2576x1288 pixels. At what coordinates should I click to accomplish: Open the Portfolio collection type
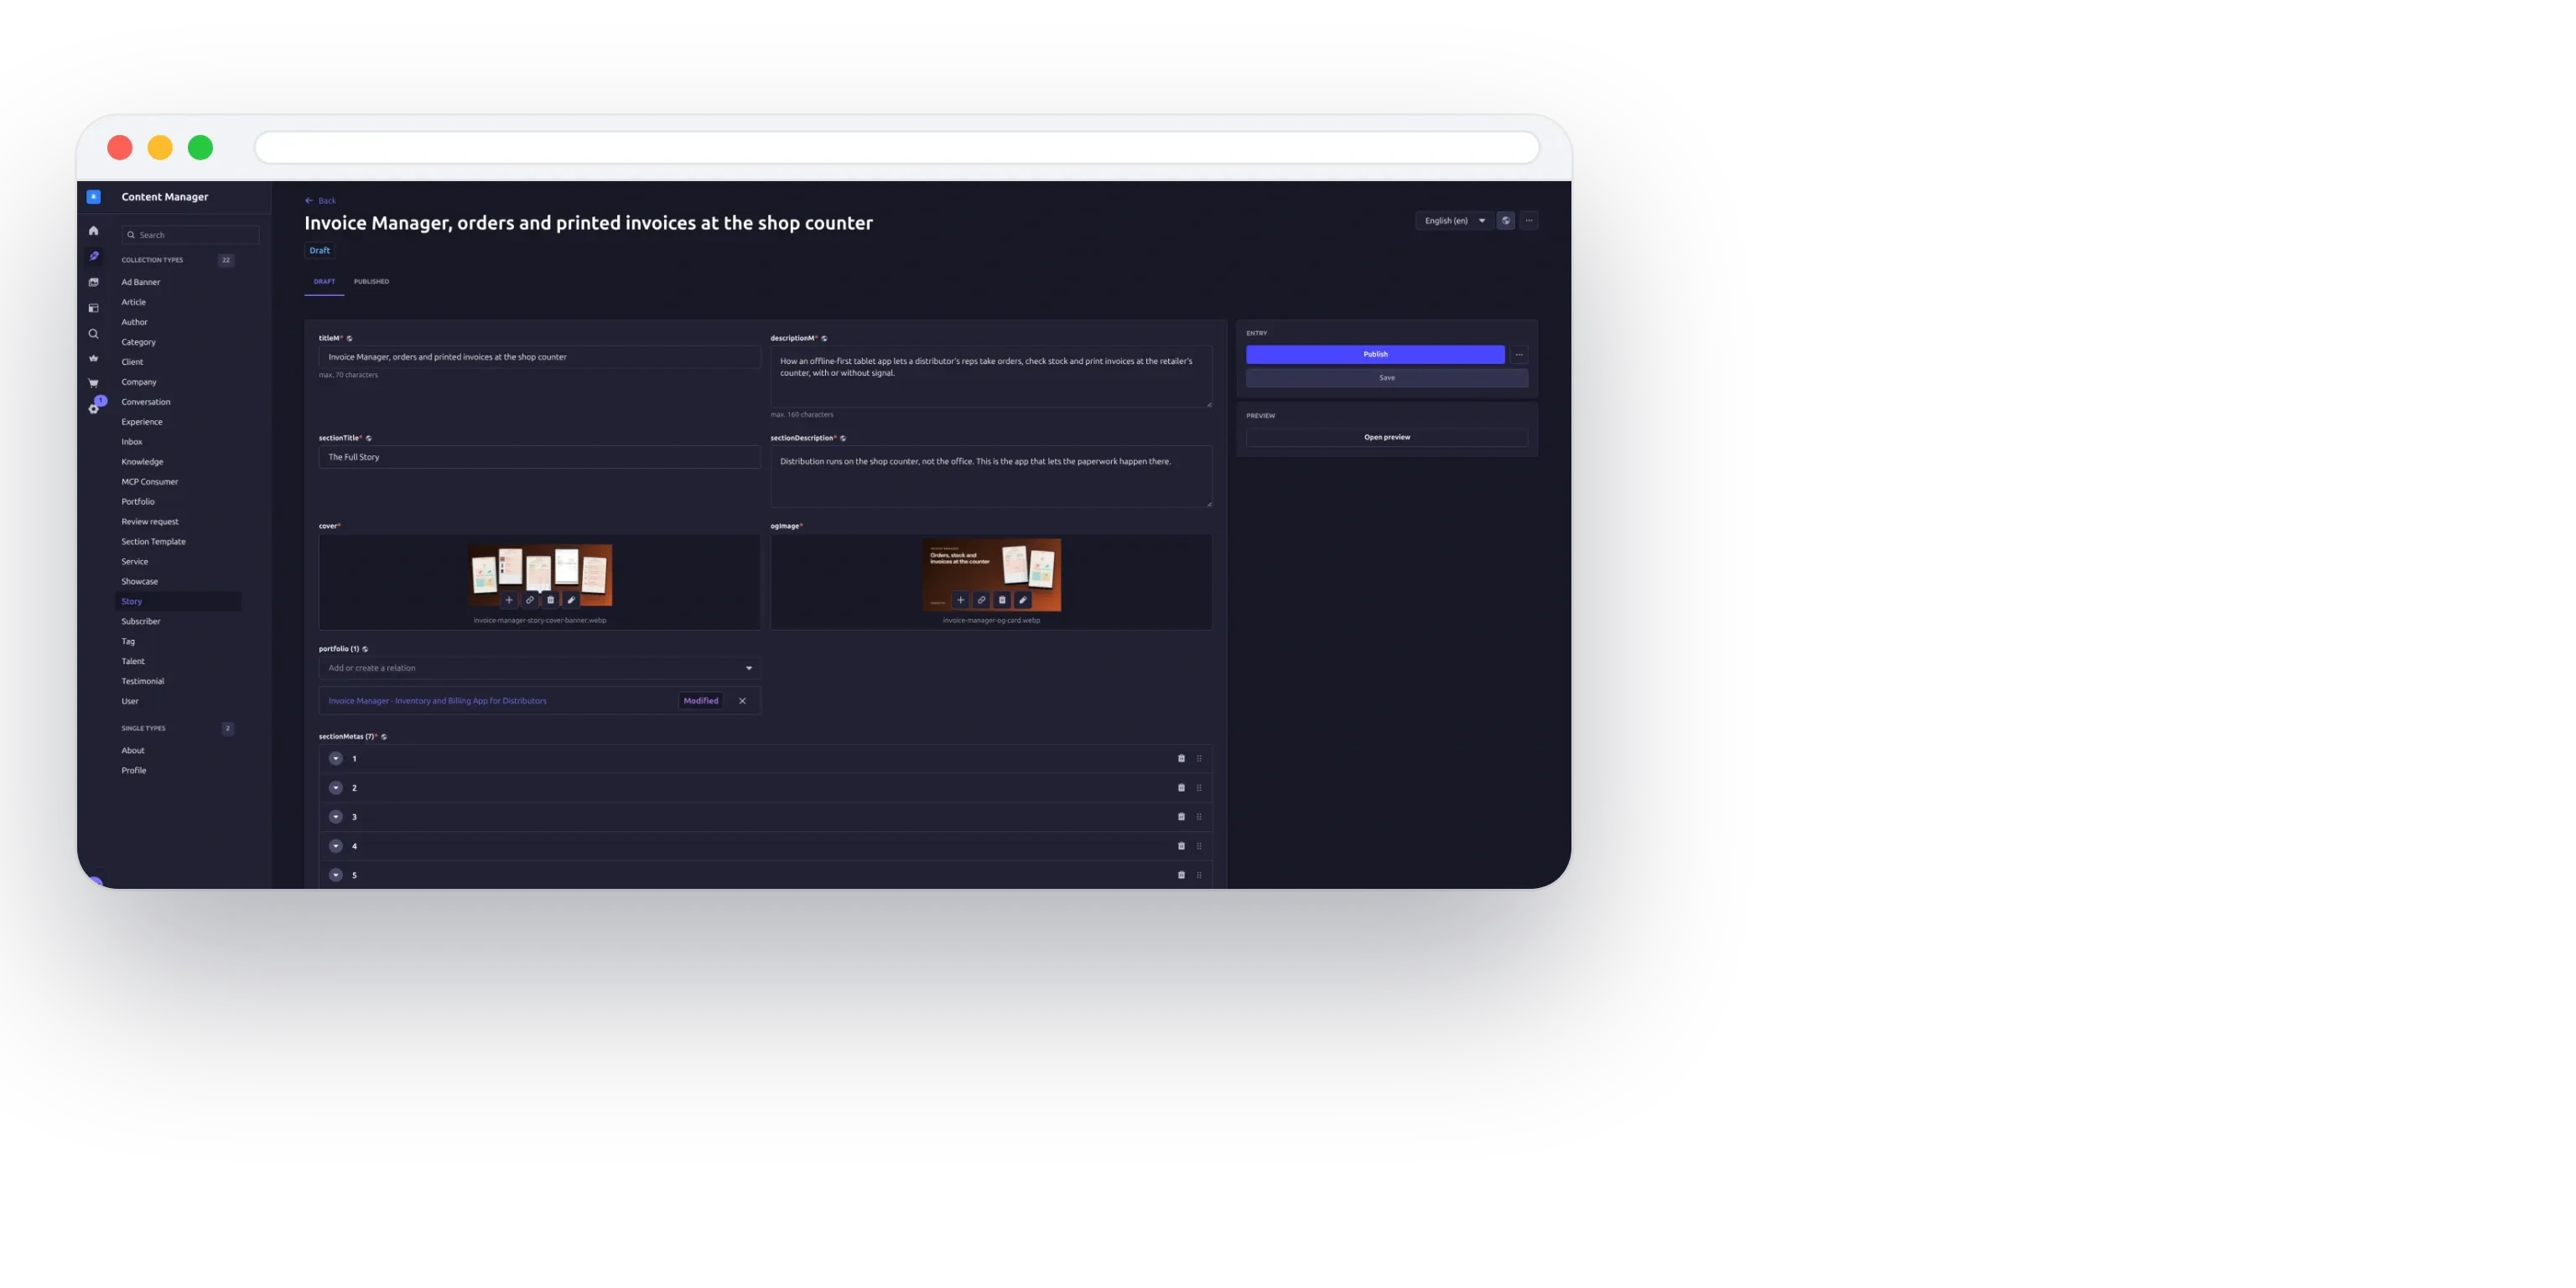[138, 502]
